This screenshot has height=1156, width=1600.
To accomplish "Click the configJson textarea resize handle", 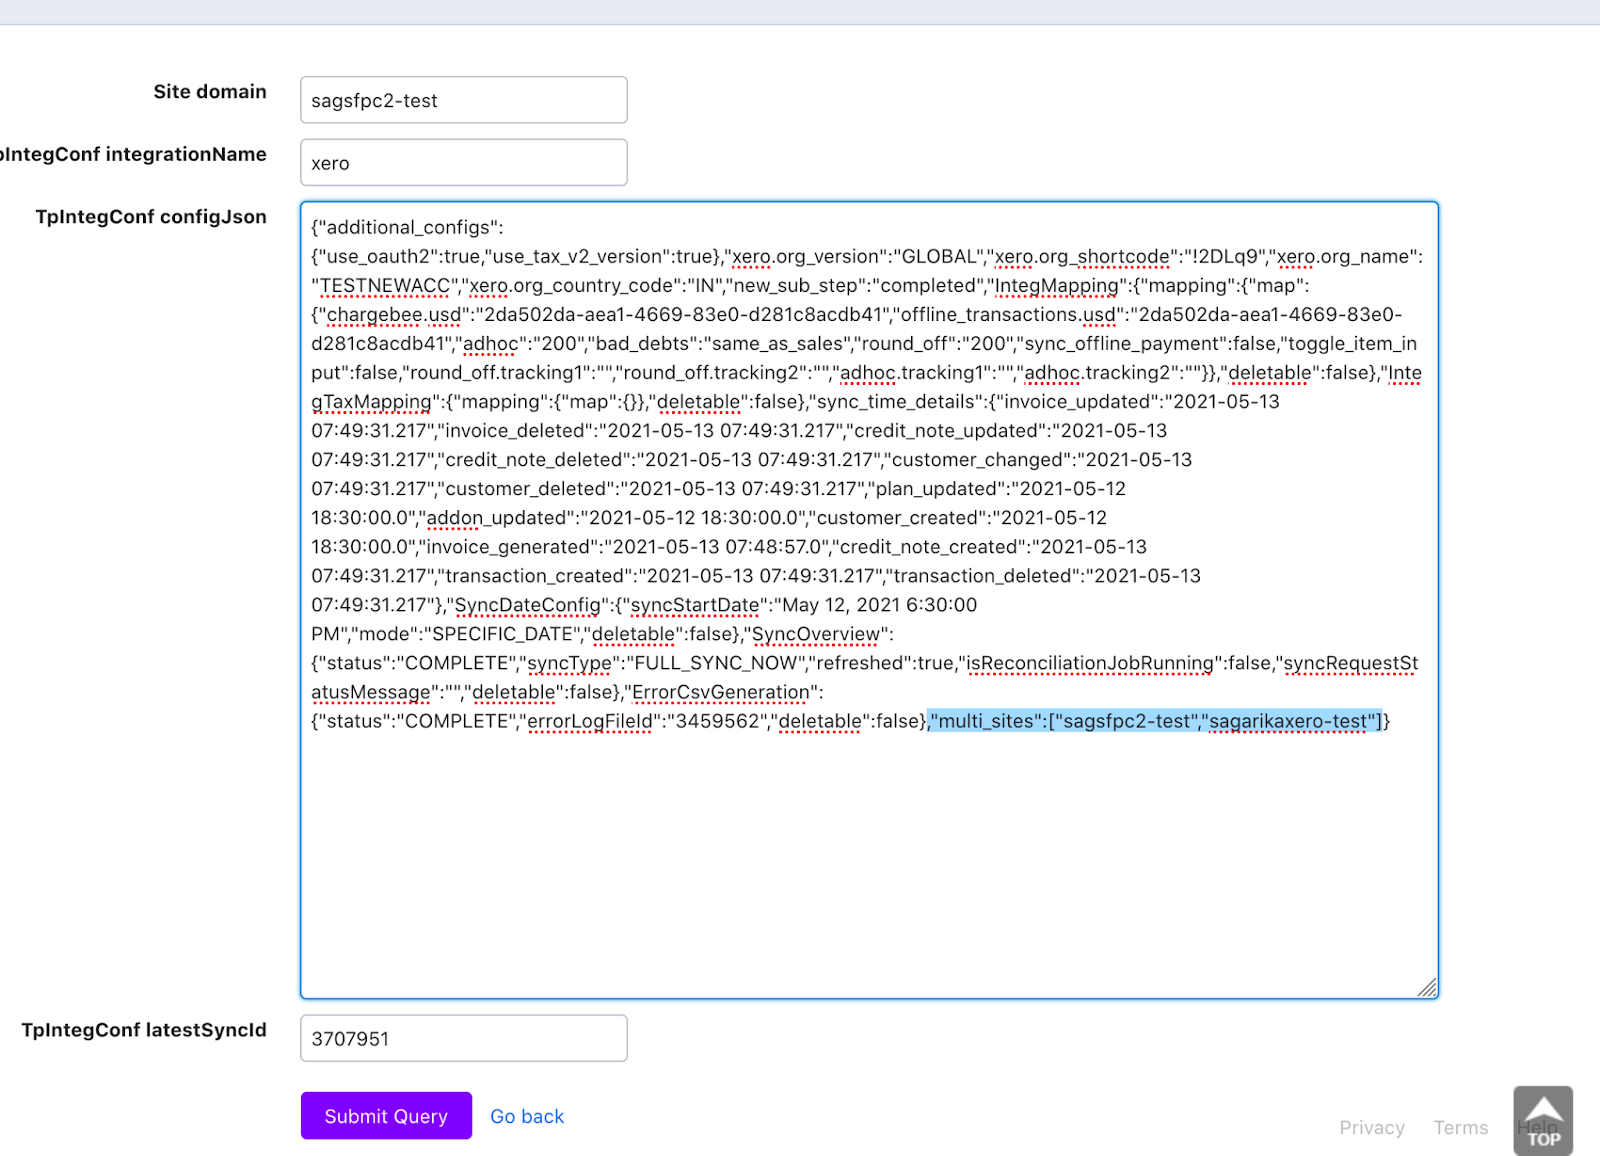I will (1427, 988).
